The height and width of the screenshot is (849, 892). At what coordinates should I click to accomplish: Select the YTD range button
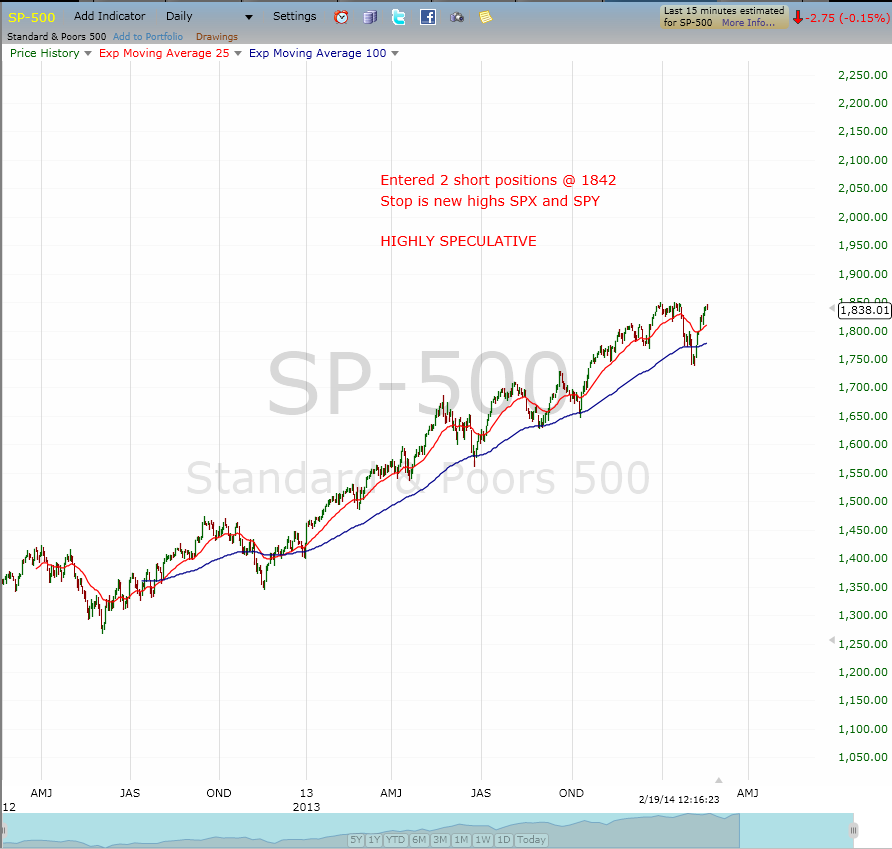pos(395,839)
